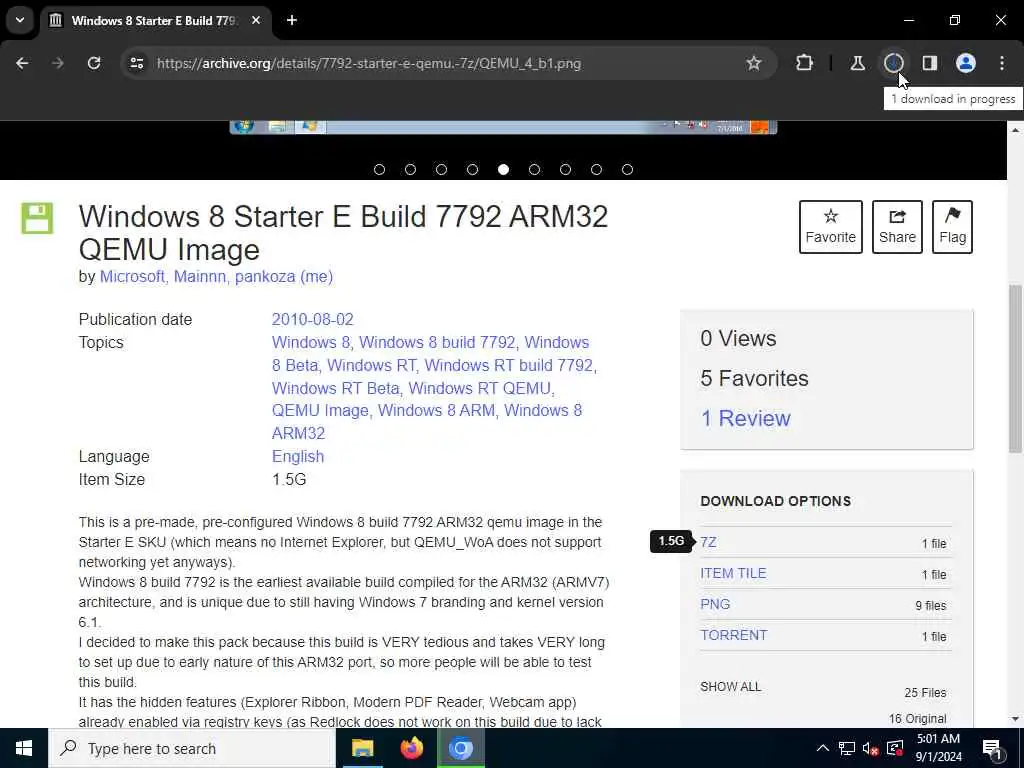Reload the archive.org page
Screen dimensions: 1024x768
[94, 63]
